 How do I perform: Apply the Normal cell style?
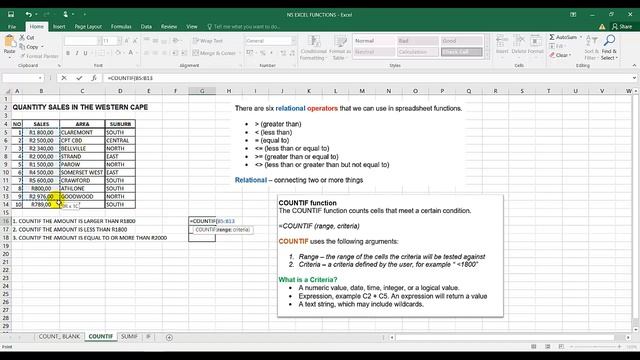pos(374,41)
